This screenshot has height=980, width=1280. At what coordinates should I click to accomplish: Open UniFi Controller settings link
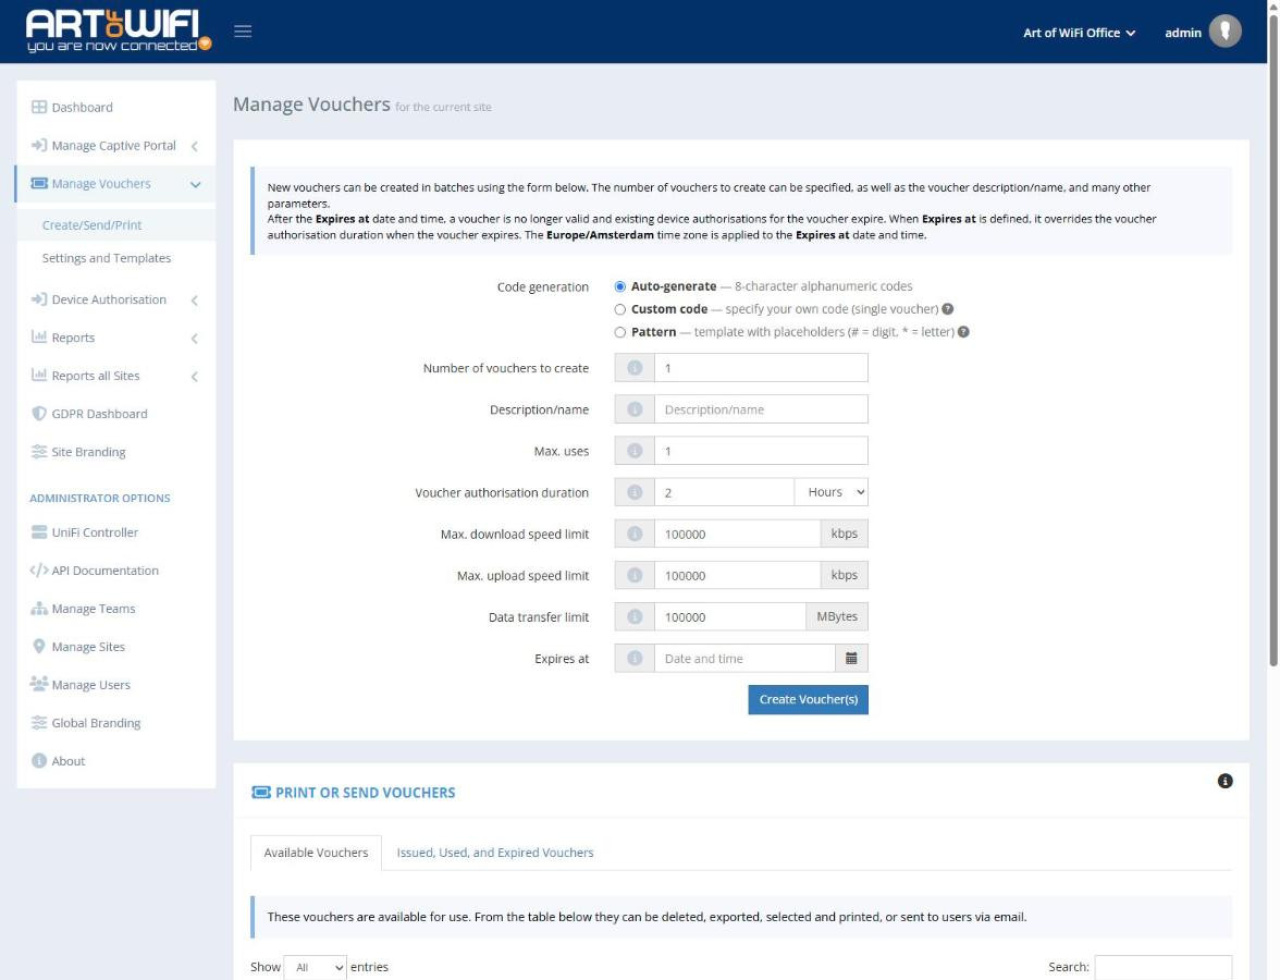[116, 533]
